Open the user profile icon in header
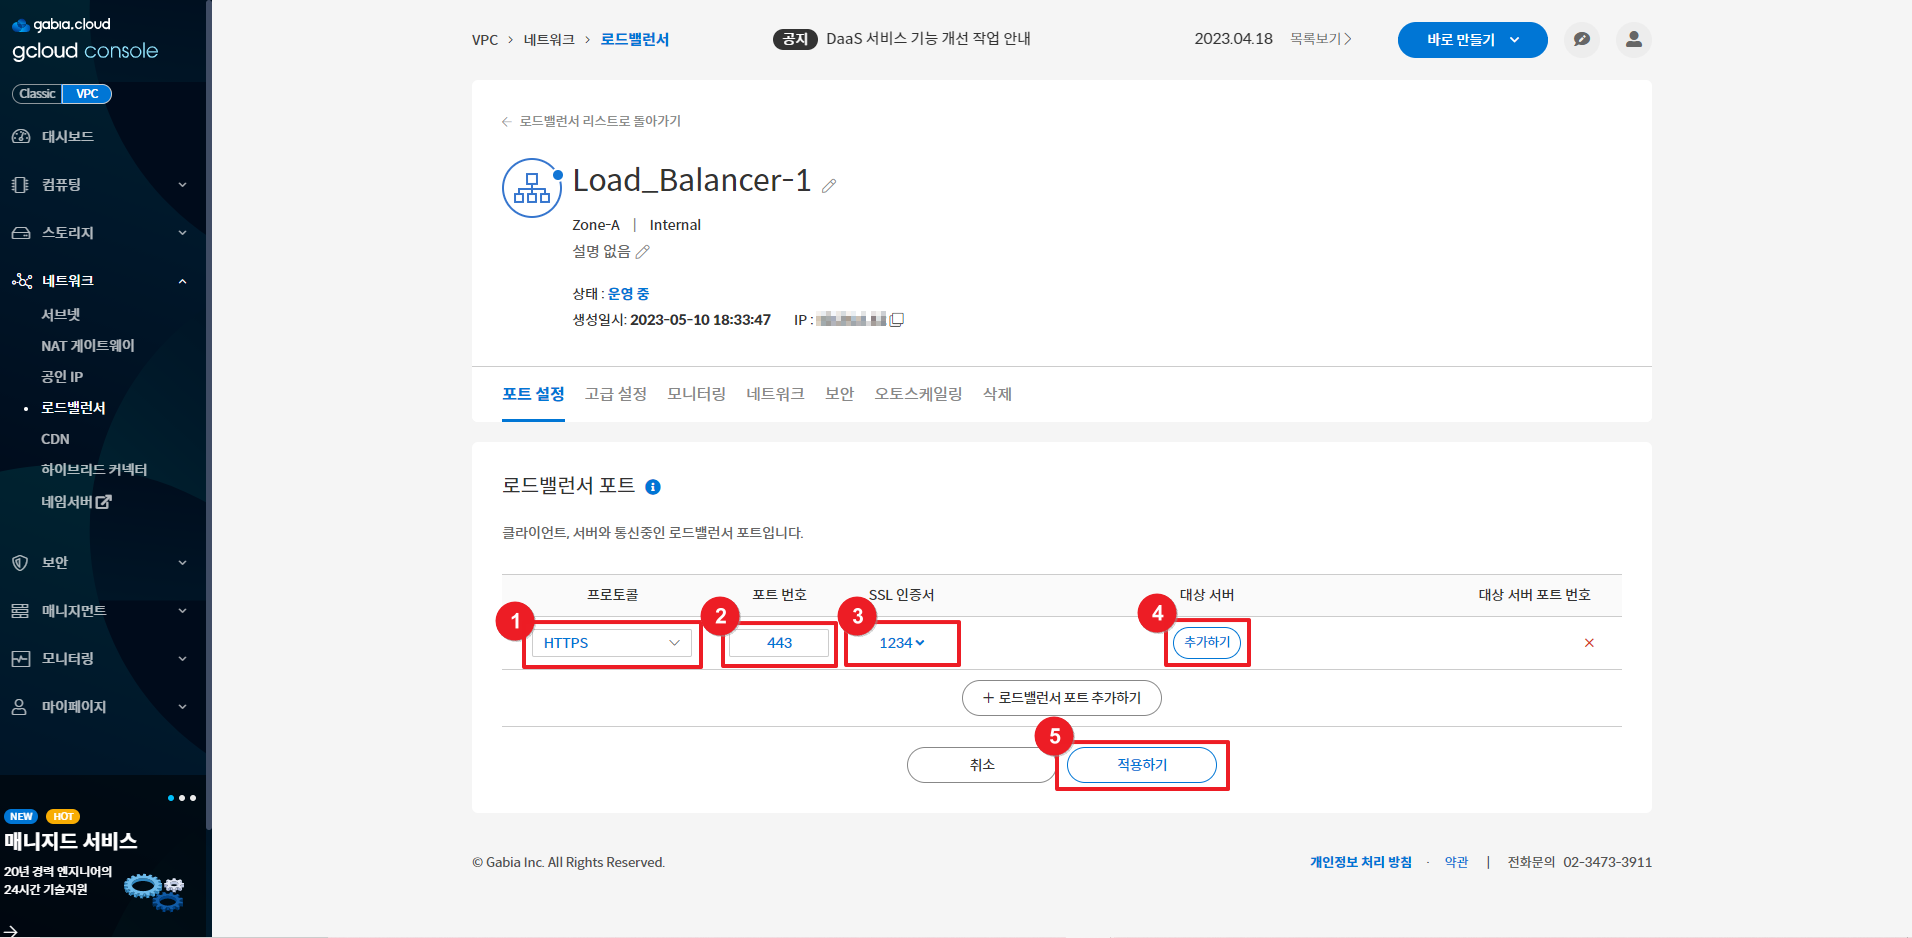1912x938 pixels. [x=1633, y=40]
